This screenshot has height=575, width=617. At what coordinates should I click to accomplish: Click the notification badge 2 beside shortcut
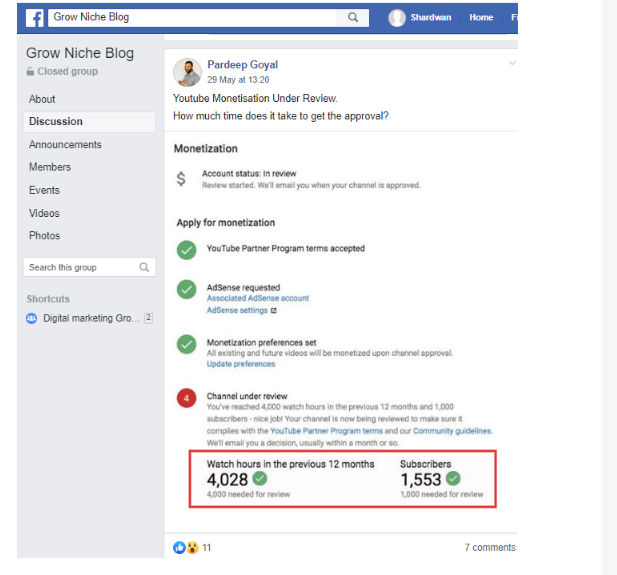[x=148, y=318]
